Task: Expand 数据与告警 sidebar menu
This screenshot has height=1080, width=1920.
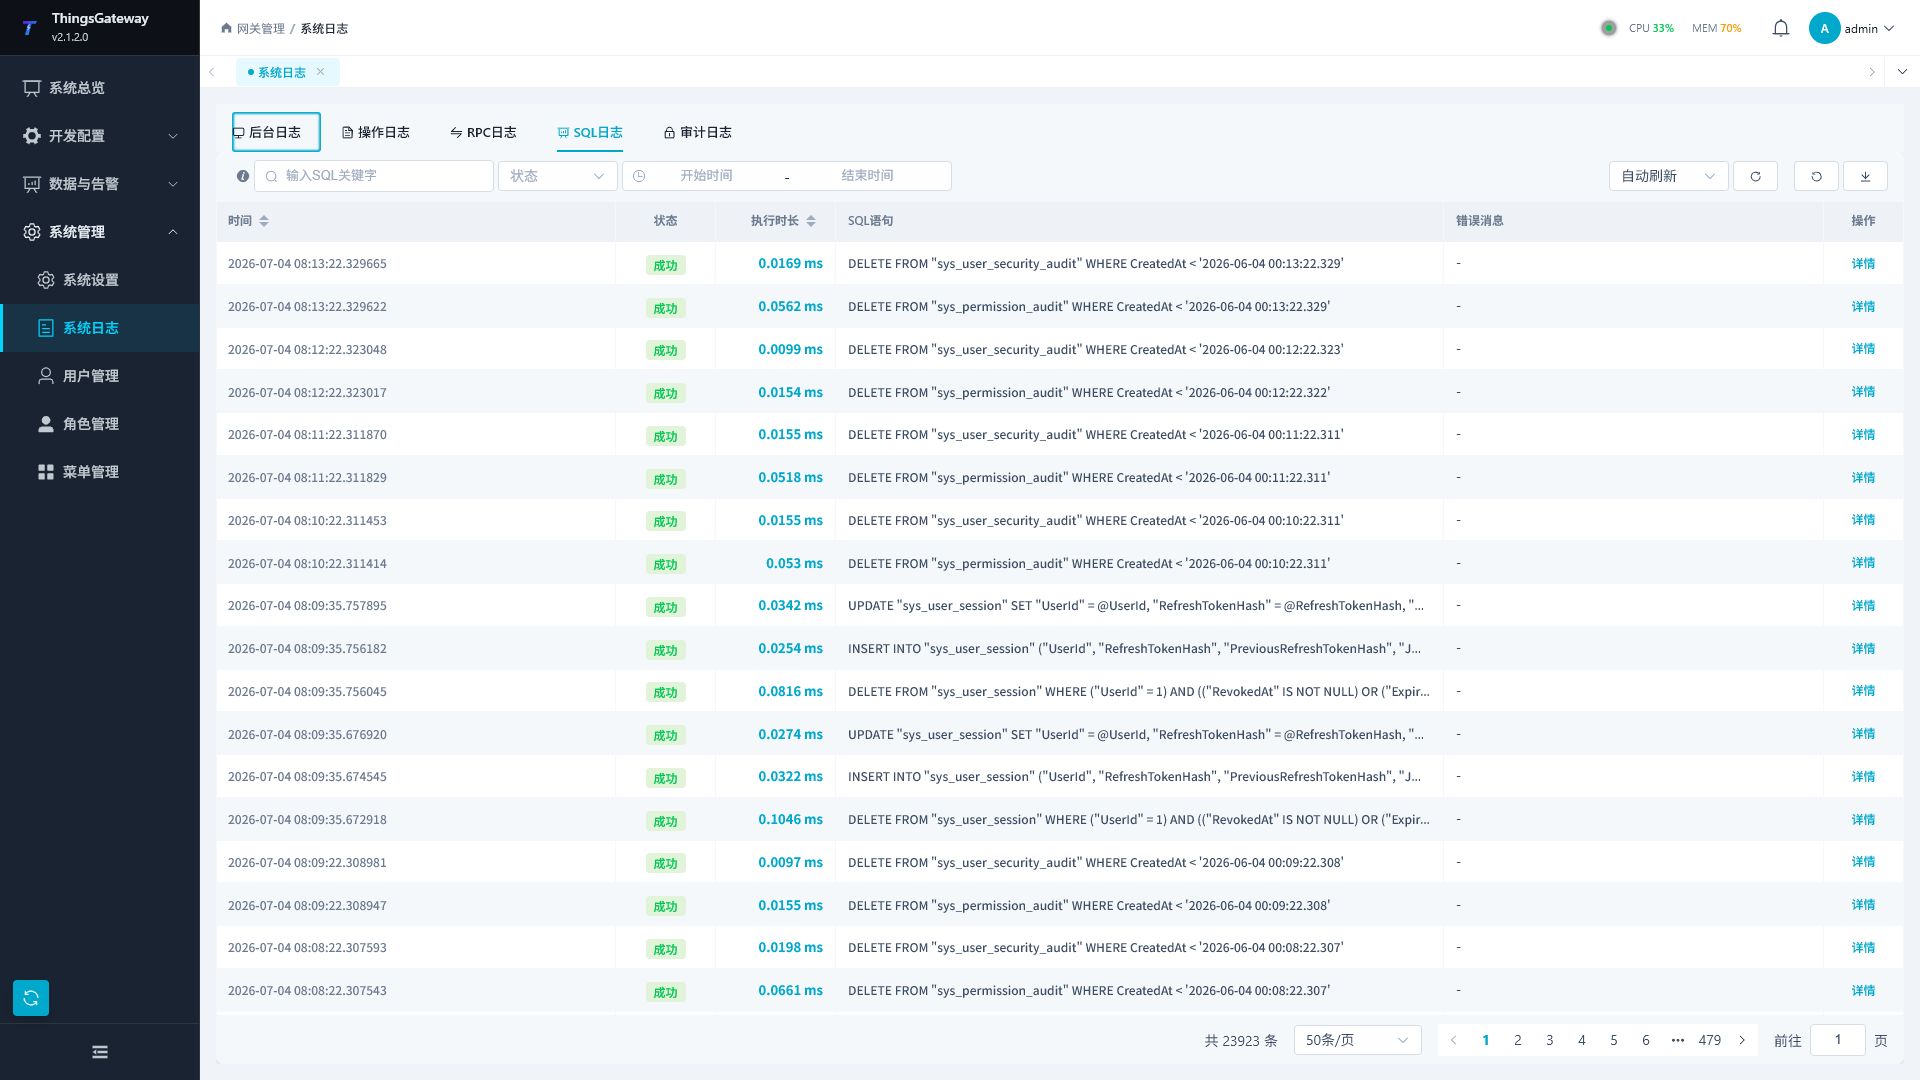Action: tap(100, 184)
